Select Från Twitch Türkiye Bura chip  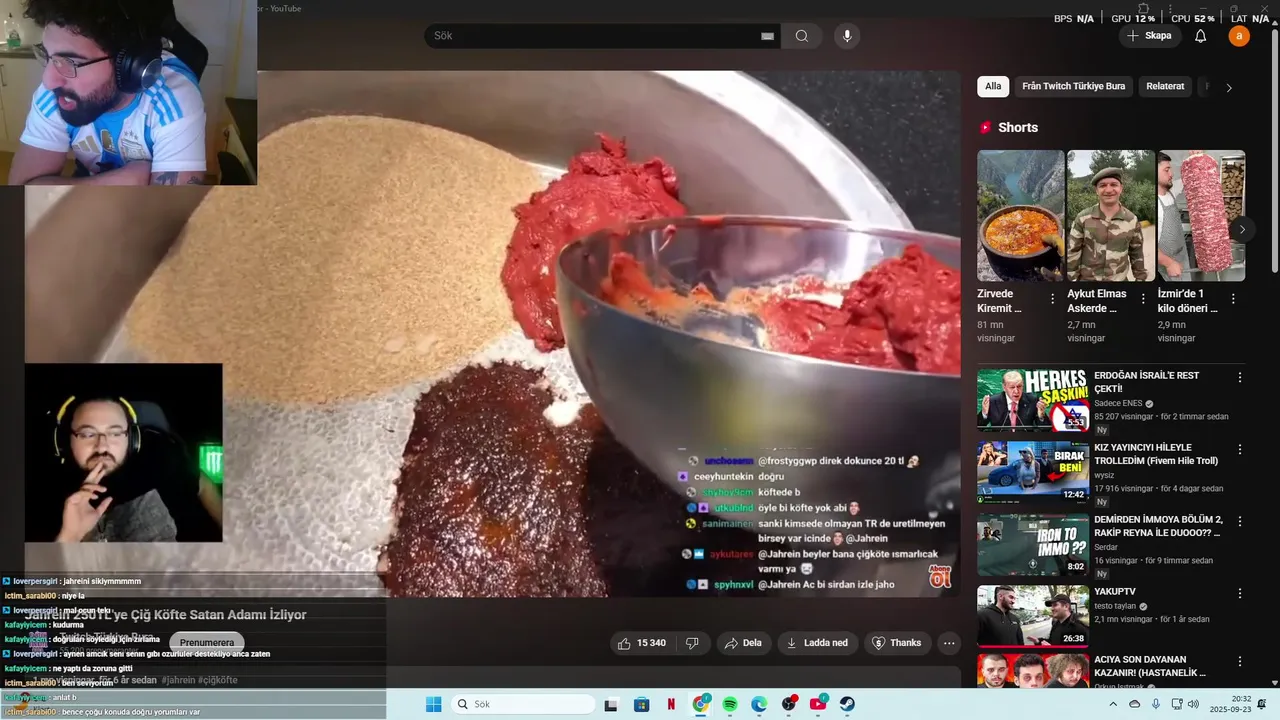click(1073, 87)
